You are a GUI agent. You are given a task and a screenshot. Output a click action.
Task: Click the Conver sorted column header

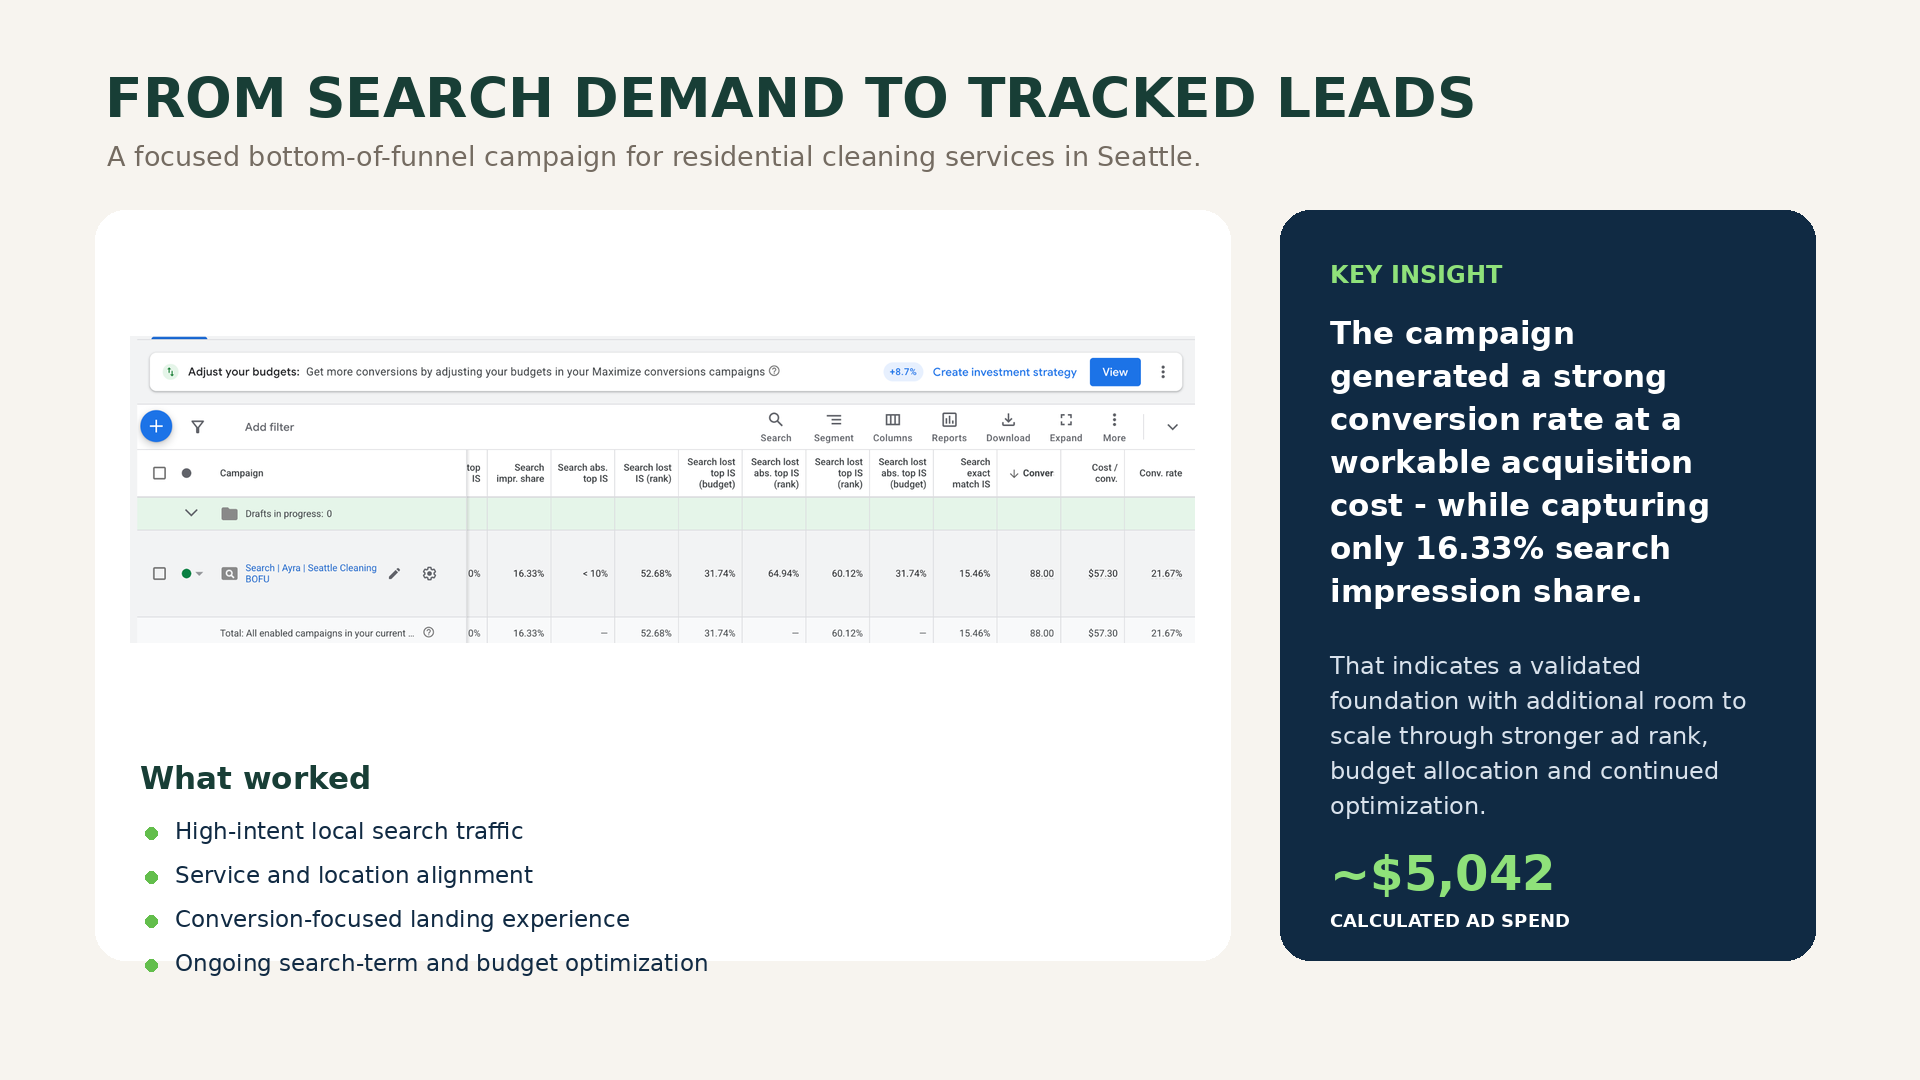(1031, 473)
